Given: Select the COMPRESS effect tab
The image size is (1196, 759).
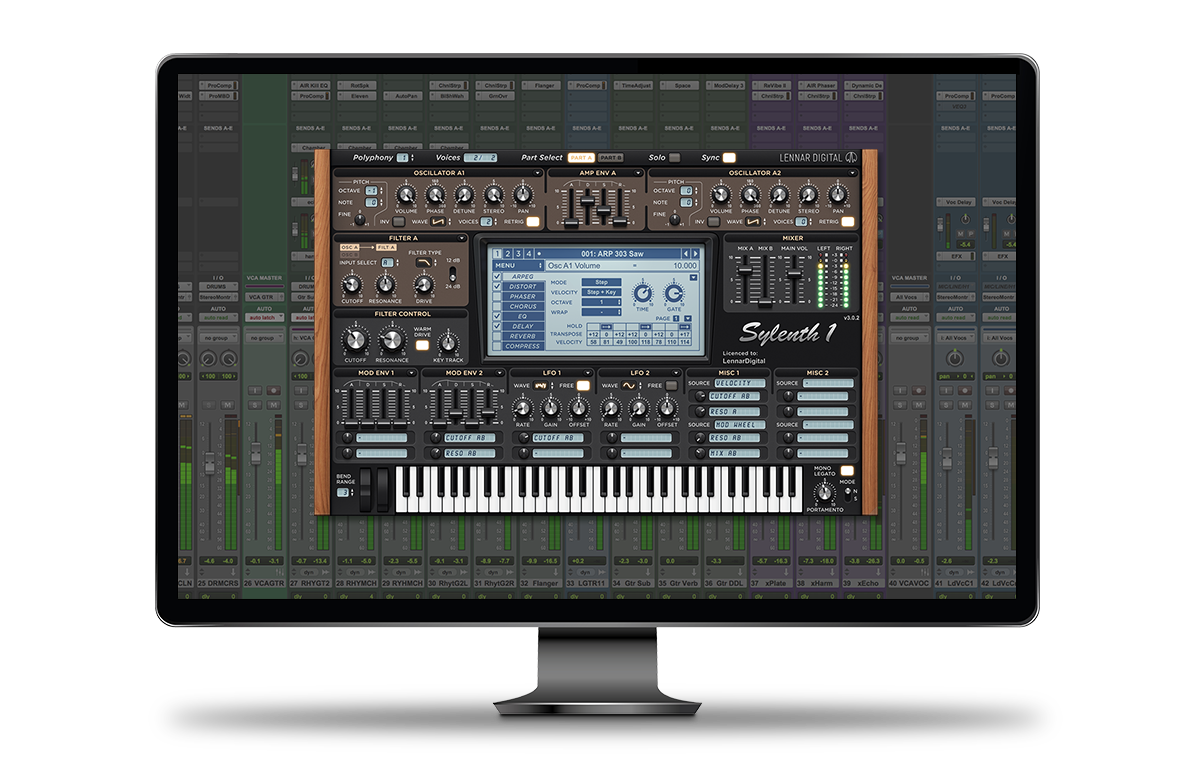Looking at the screenshot, I should pos(522,346).
